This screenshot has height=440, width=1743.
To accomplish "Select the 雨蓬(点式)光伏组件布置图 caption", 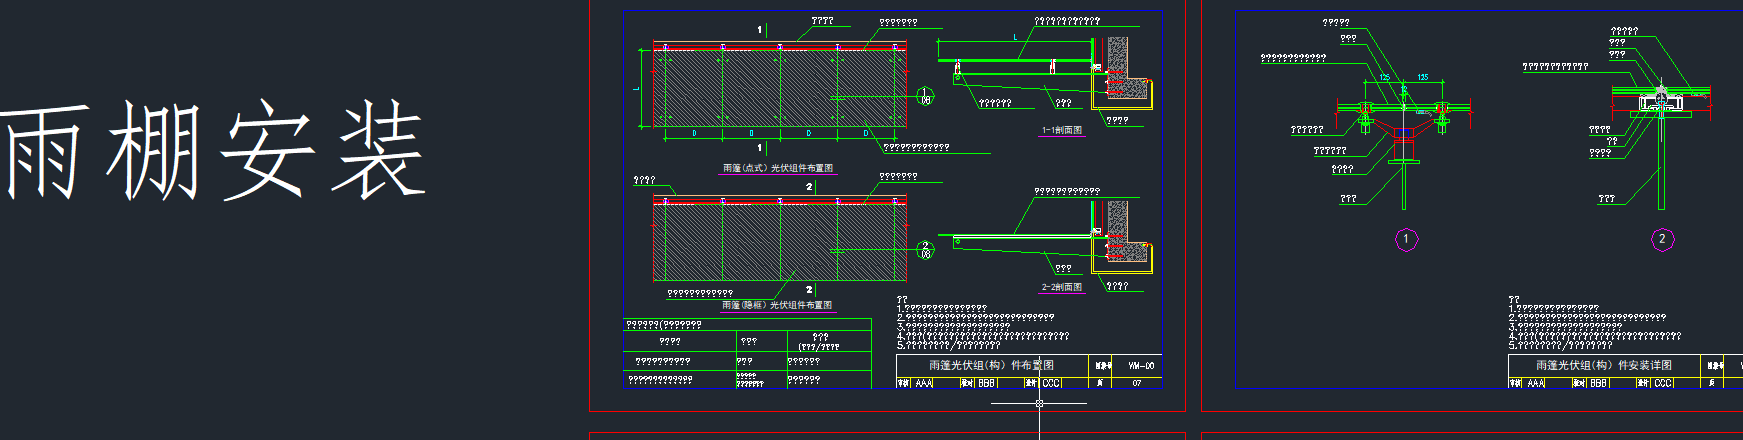I will coord(777,168).
